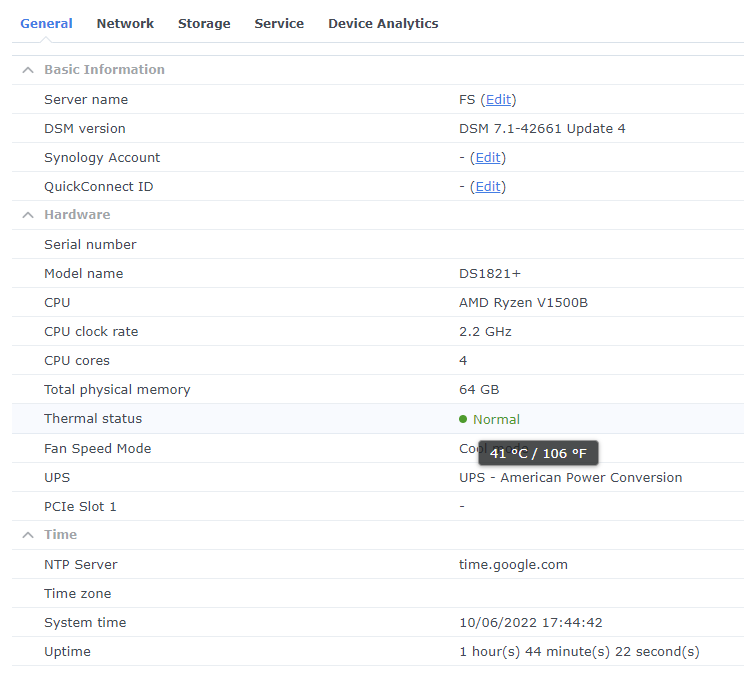Viewport: 744px width, 678px height.
Task: Click Edit link next to server name FS
Action: [x=498, y=100]
